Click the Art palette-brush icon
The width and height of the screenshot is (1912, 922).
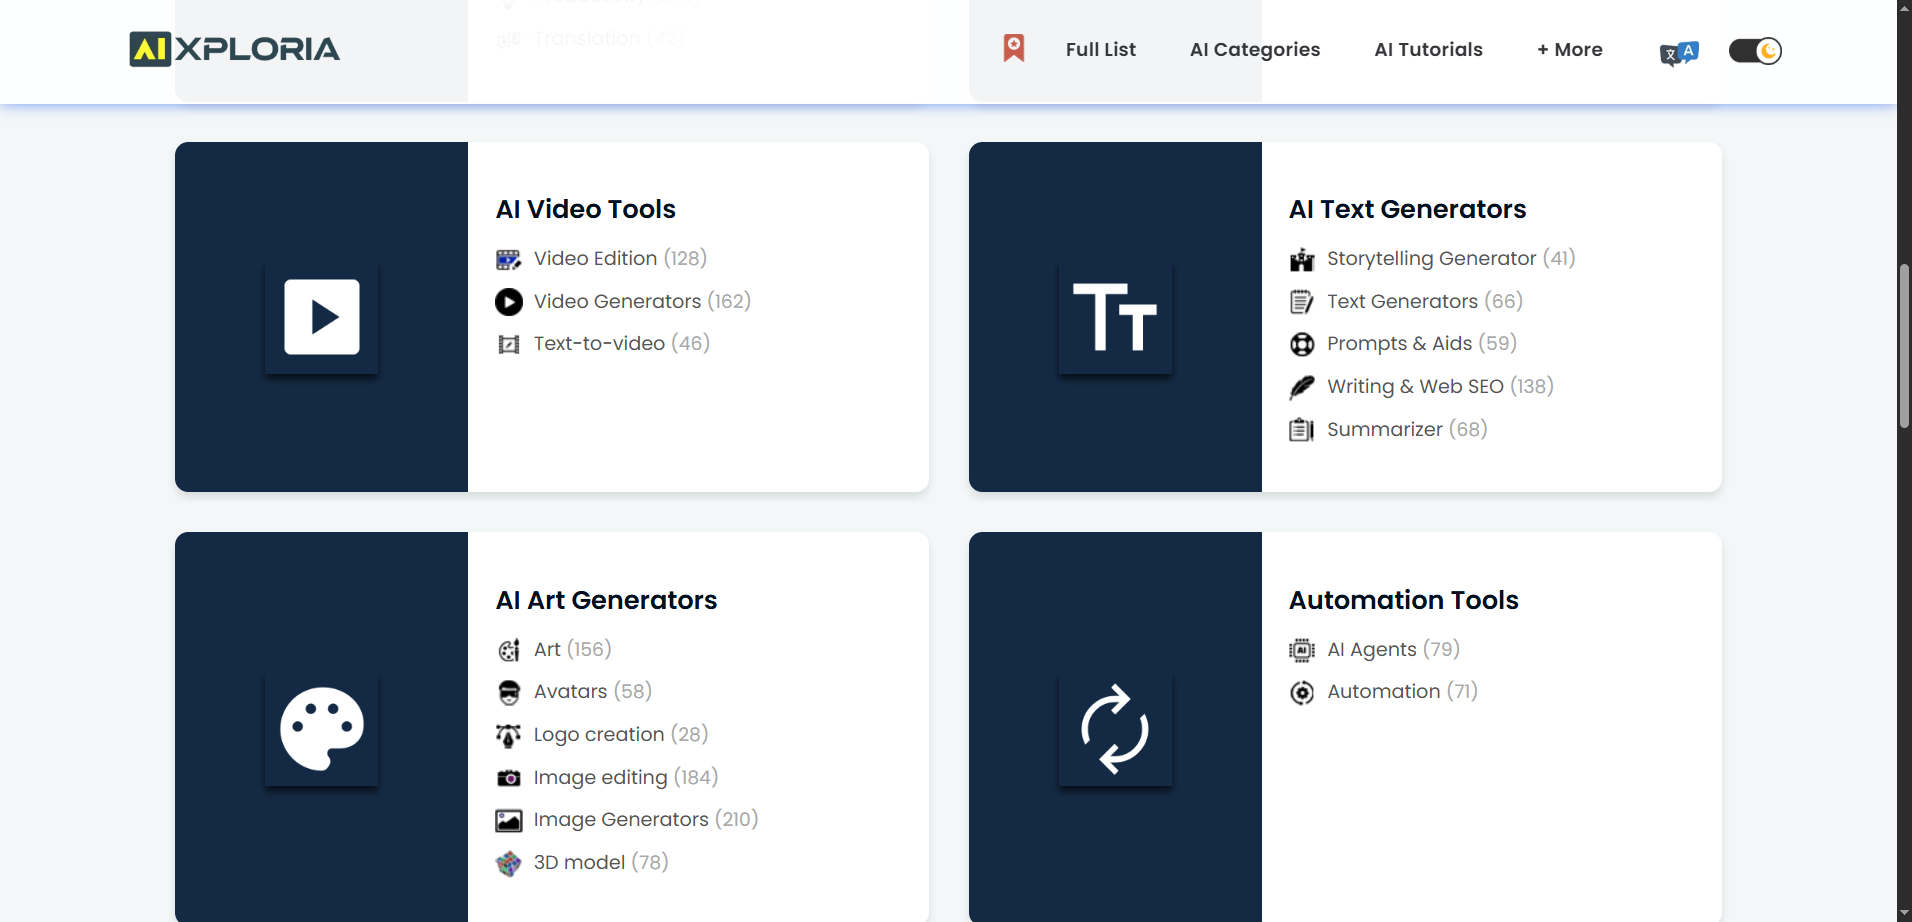point(509,650)
